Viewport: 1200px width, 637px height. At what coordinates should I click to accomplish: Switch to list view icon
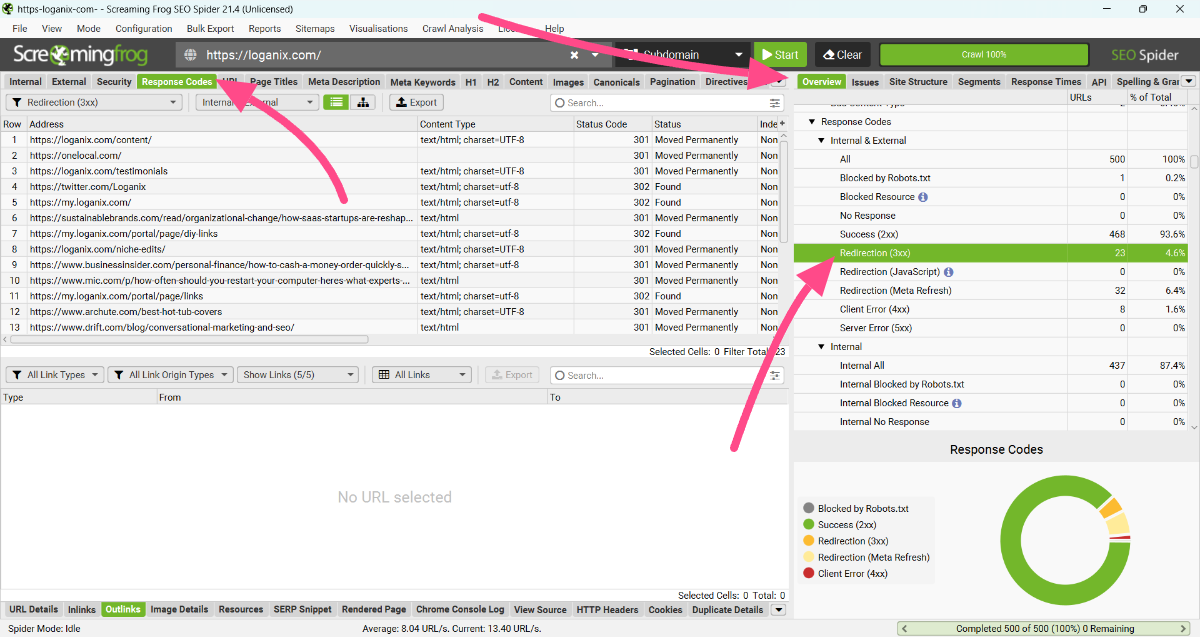point(337,102)
